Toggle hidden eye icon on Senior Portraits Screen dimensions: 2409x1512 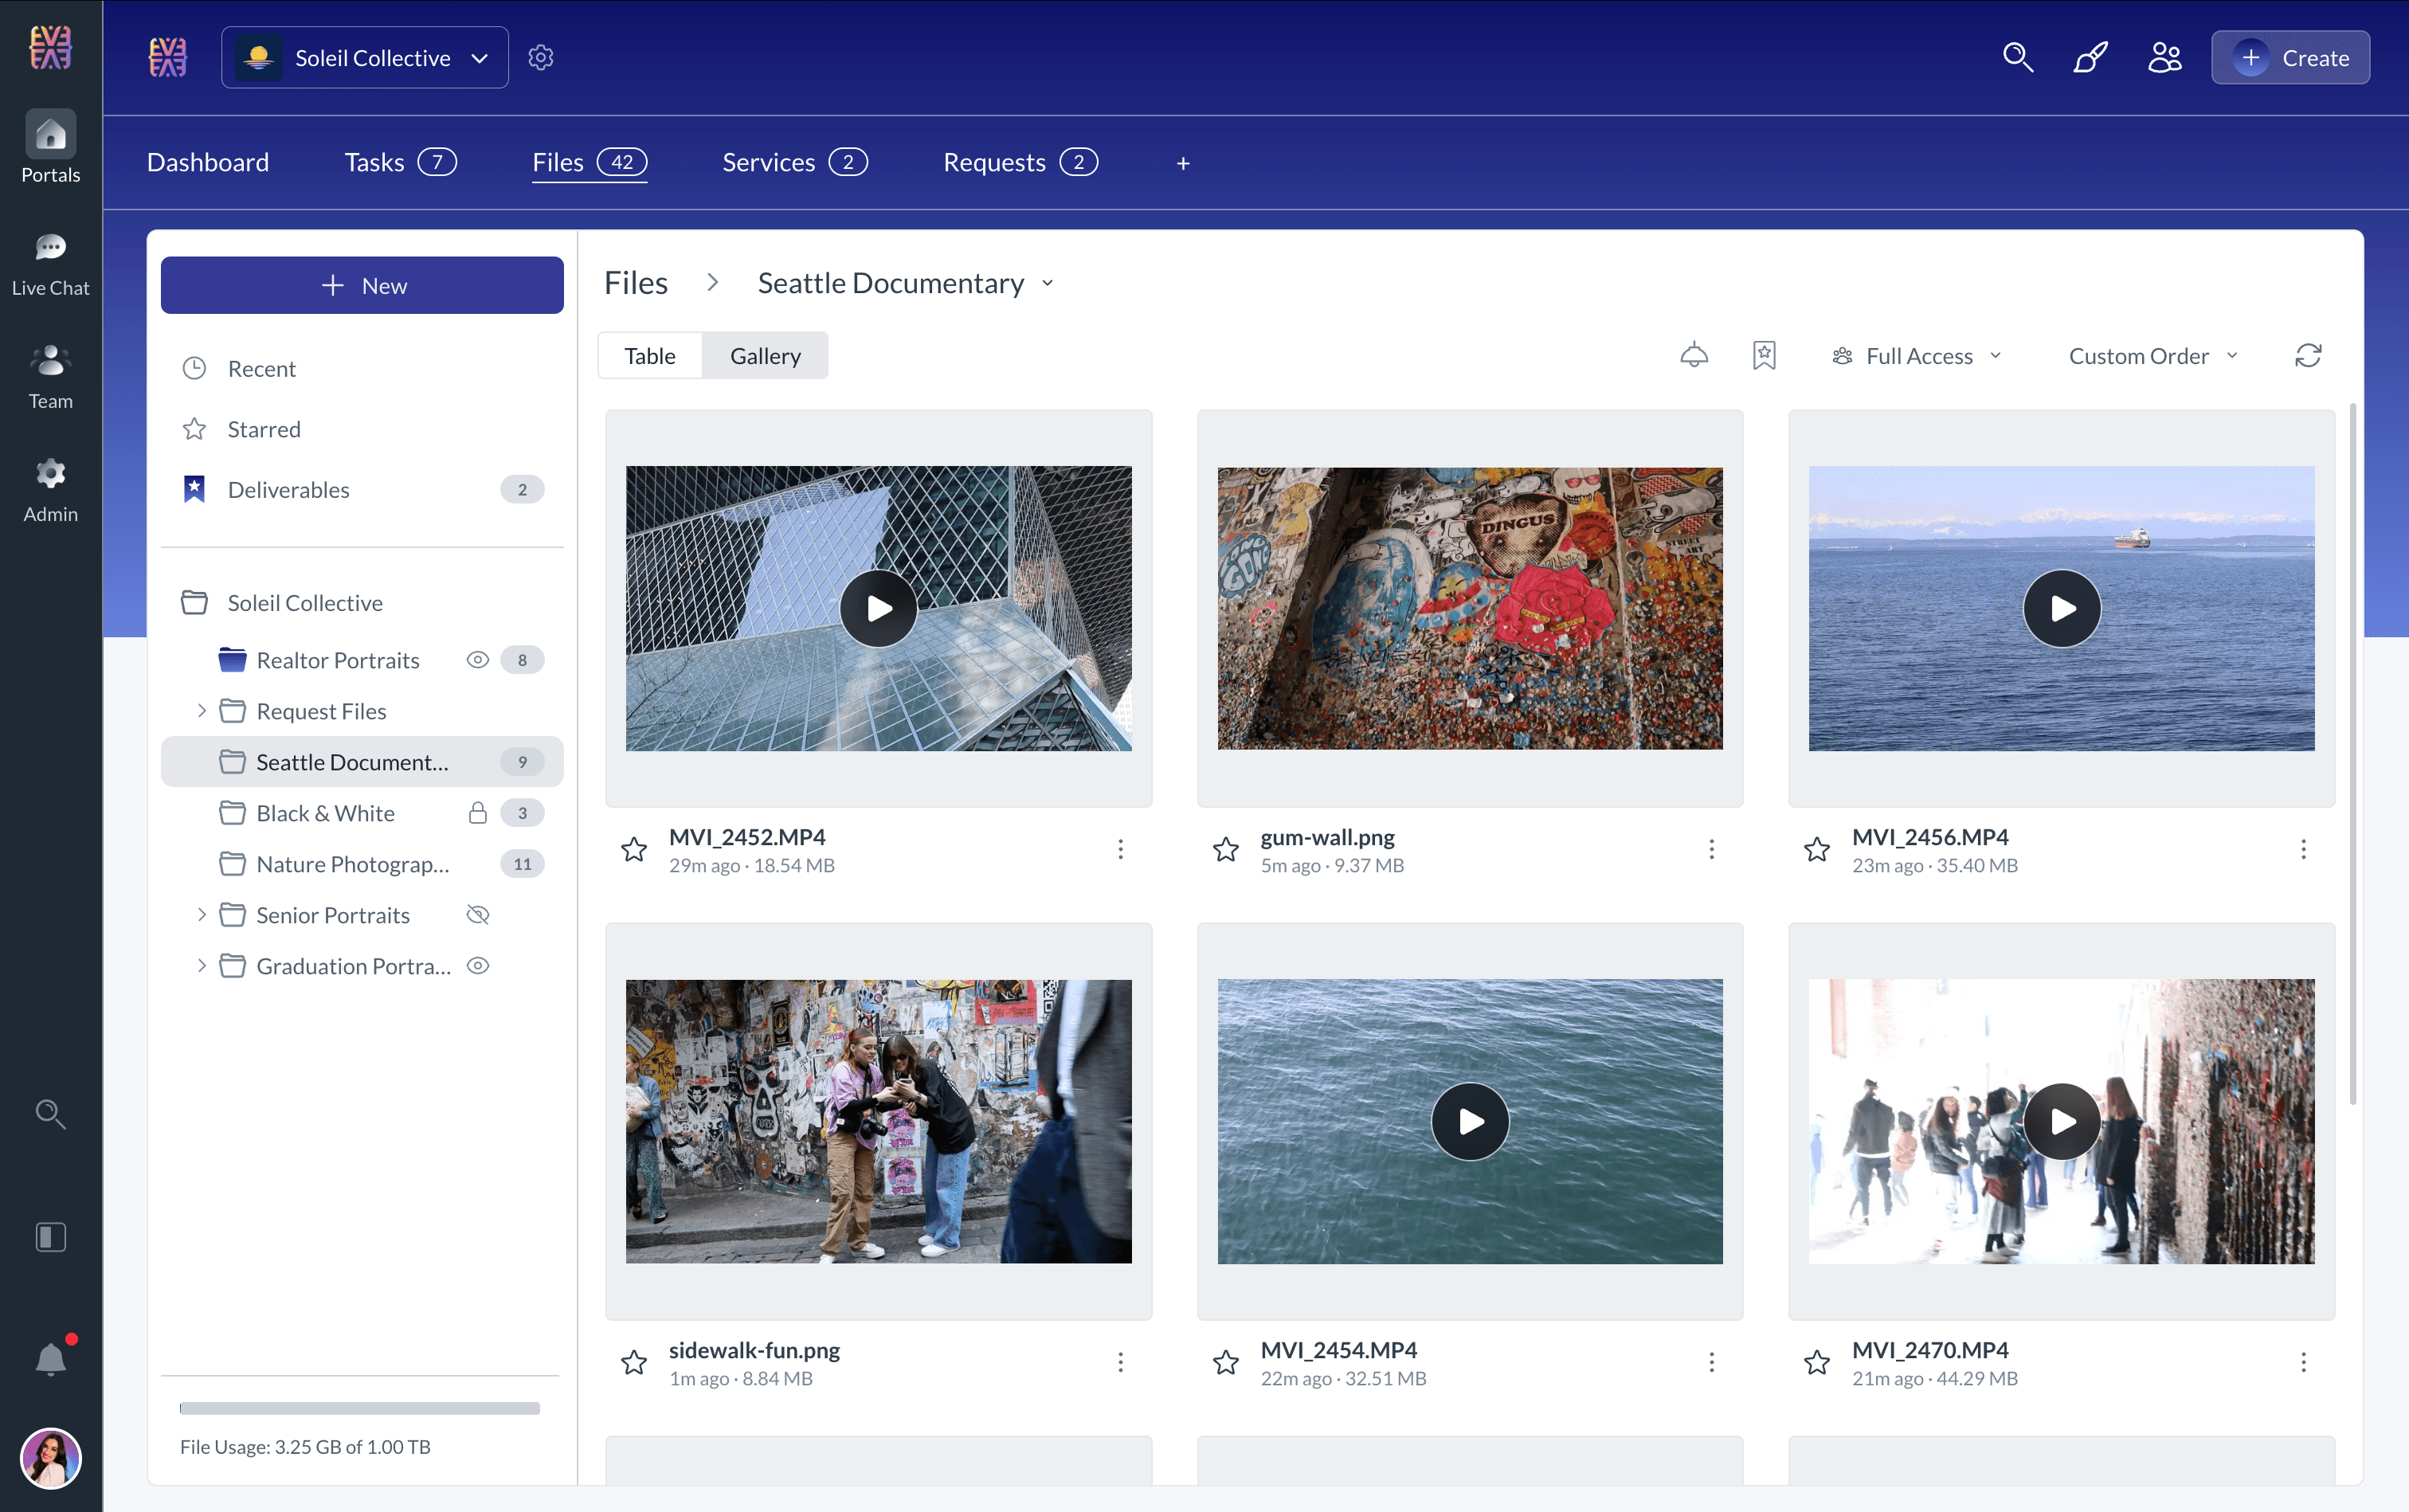point(478,915)
